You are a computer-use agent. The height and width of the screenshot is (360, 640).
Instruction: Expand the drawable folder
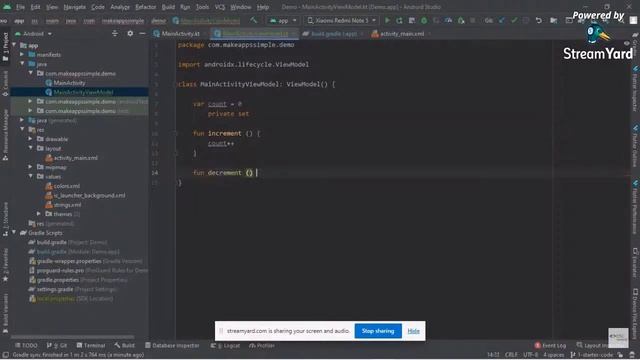point(31,139)
